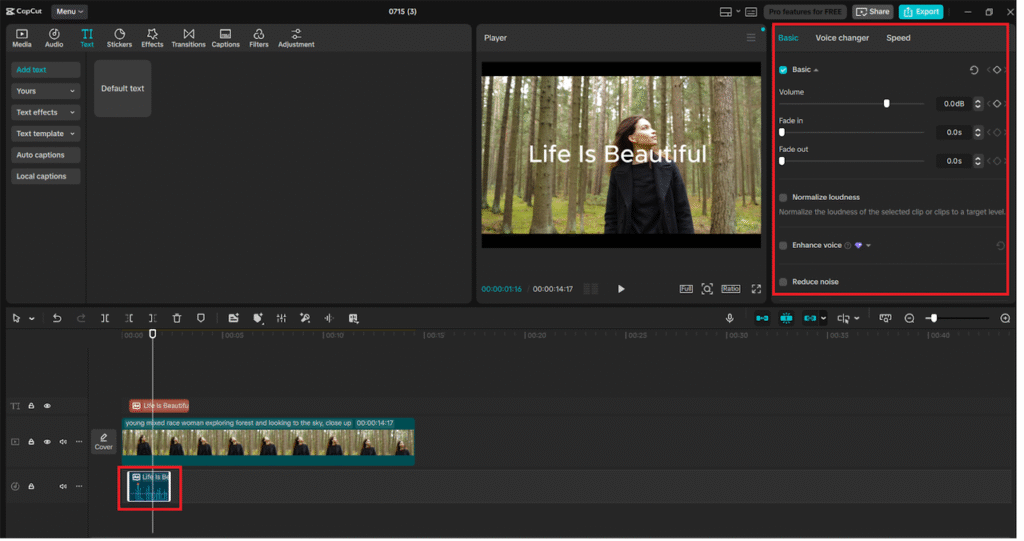Expand the Text template dropdown

coord(46,134)
